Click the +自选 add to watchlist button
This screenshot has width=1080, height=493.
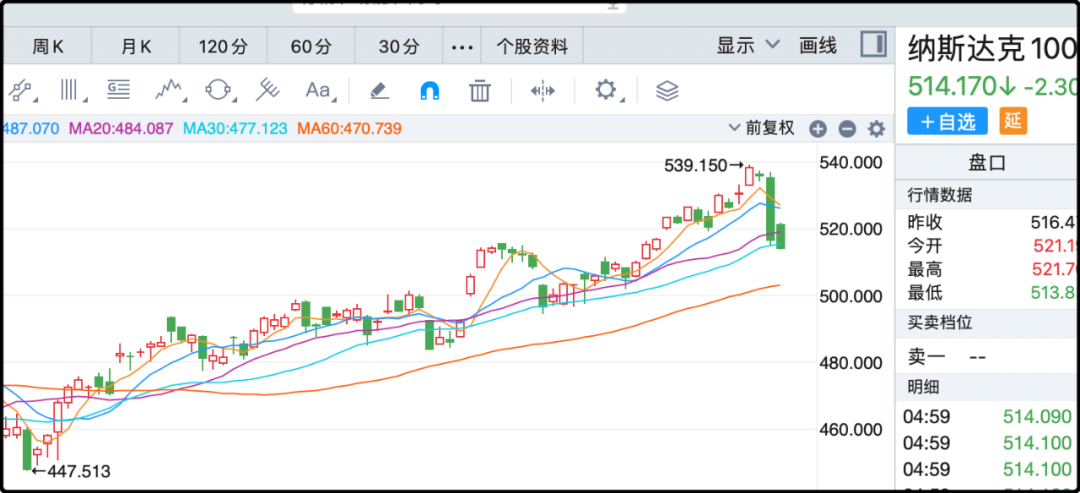pyautogui.click(x=947, y=121)
